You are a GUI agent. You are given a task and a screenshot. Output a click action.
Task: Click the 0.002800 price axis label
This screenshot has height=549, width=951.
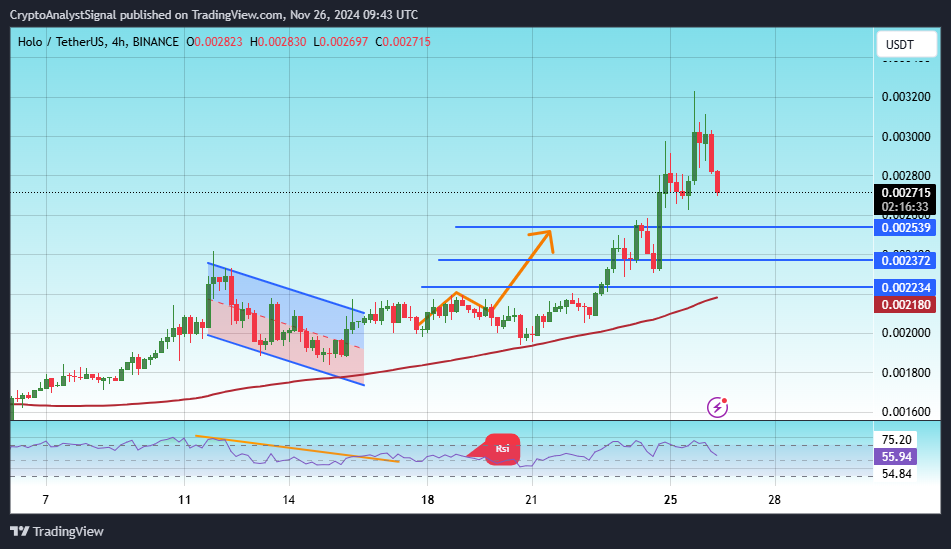coord(906,176)
